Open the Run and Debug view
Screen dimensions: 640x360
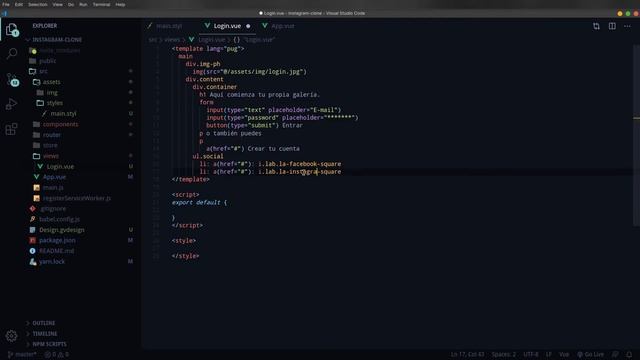click(11, 104)
